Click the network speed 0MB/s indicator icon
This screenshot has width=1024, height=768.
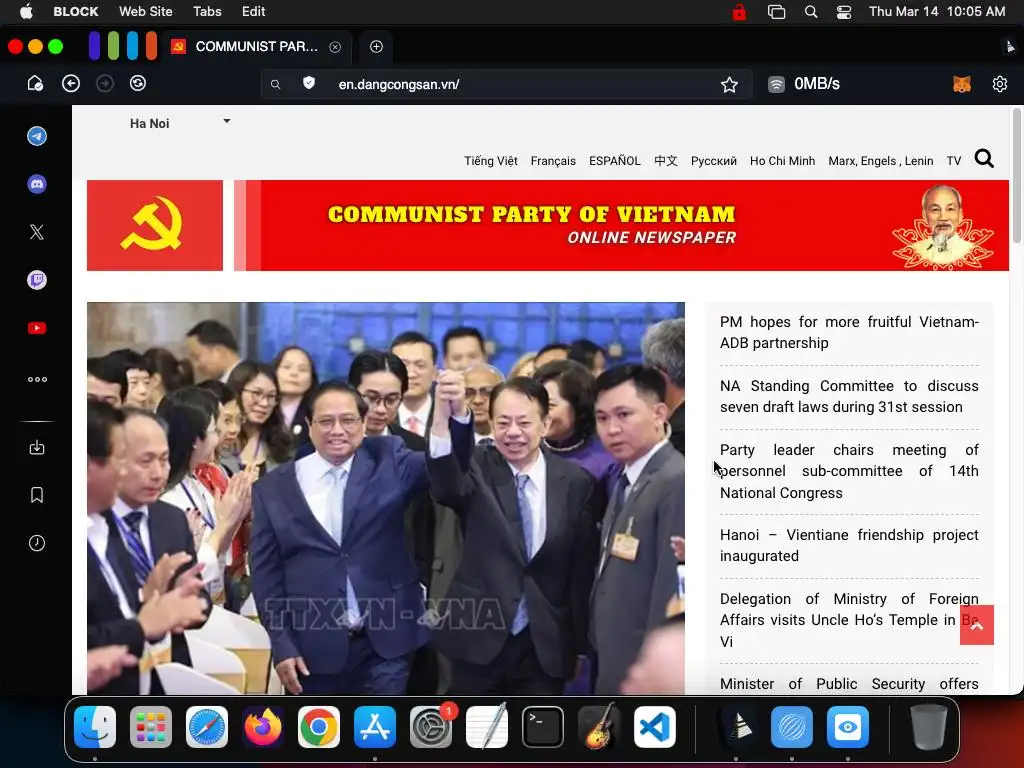776,84
